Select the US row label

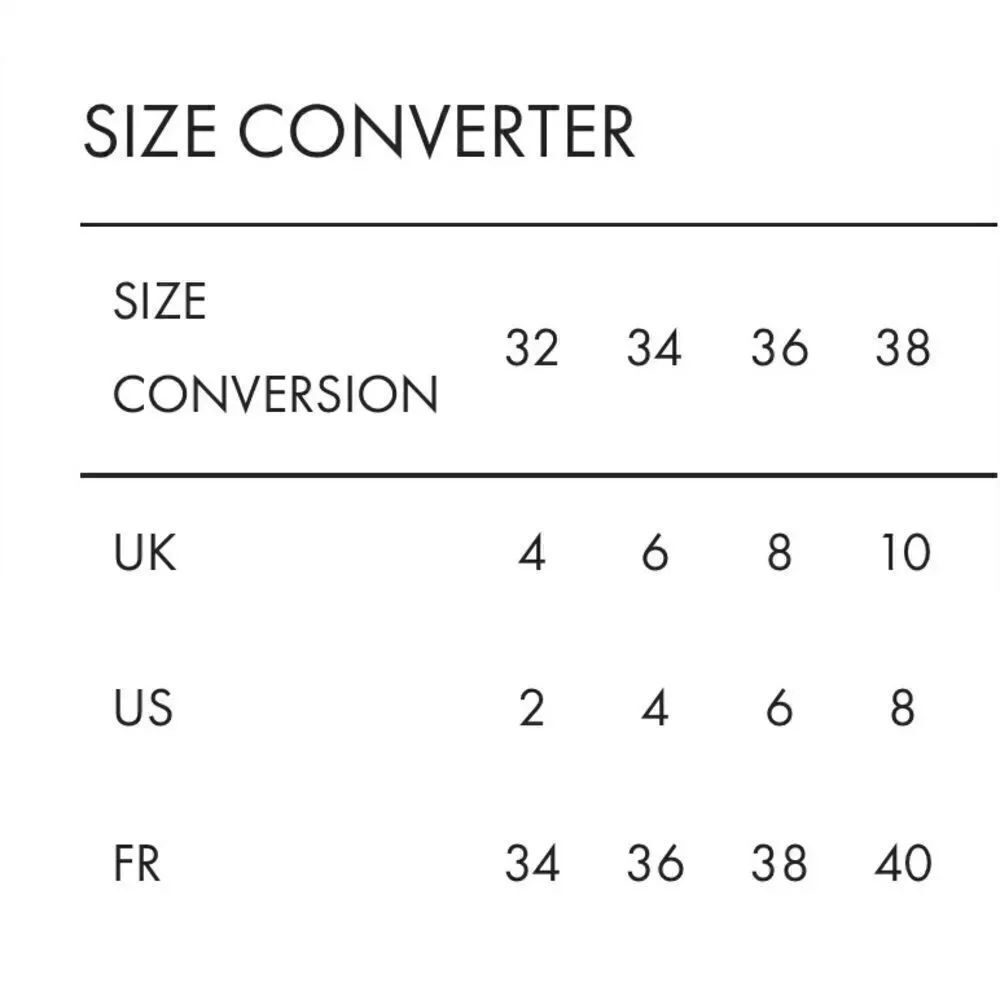tap(143, 708)
